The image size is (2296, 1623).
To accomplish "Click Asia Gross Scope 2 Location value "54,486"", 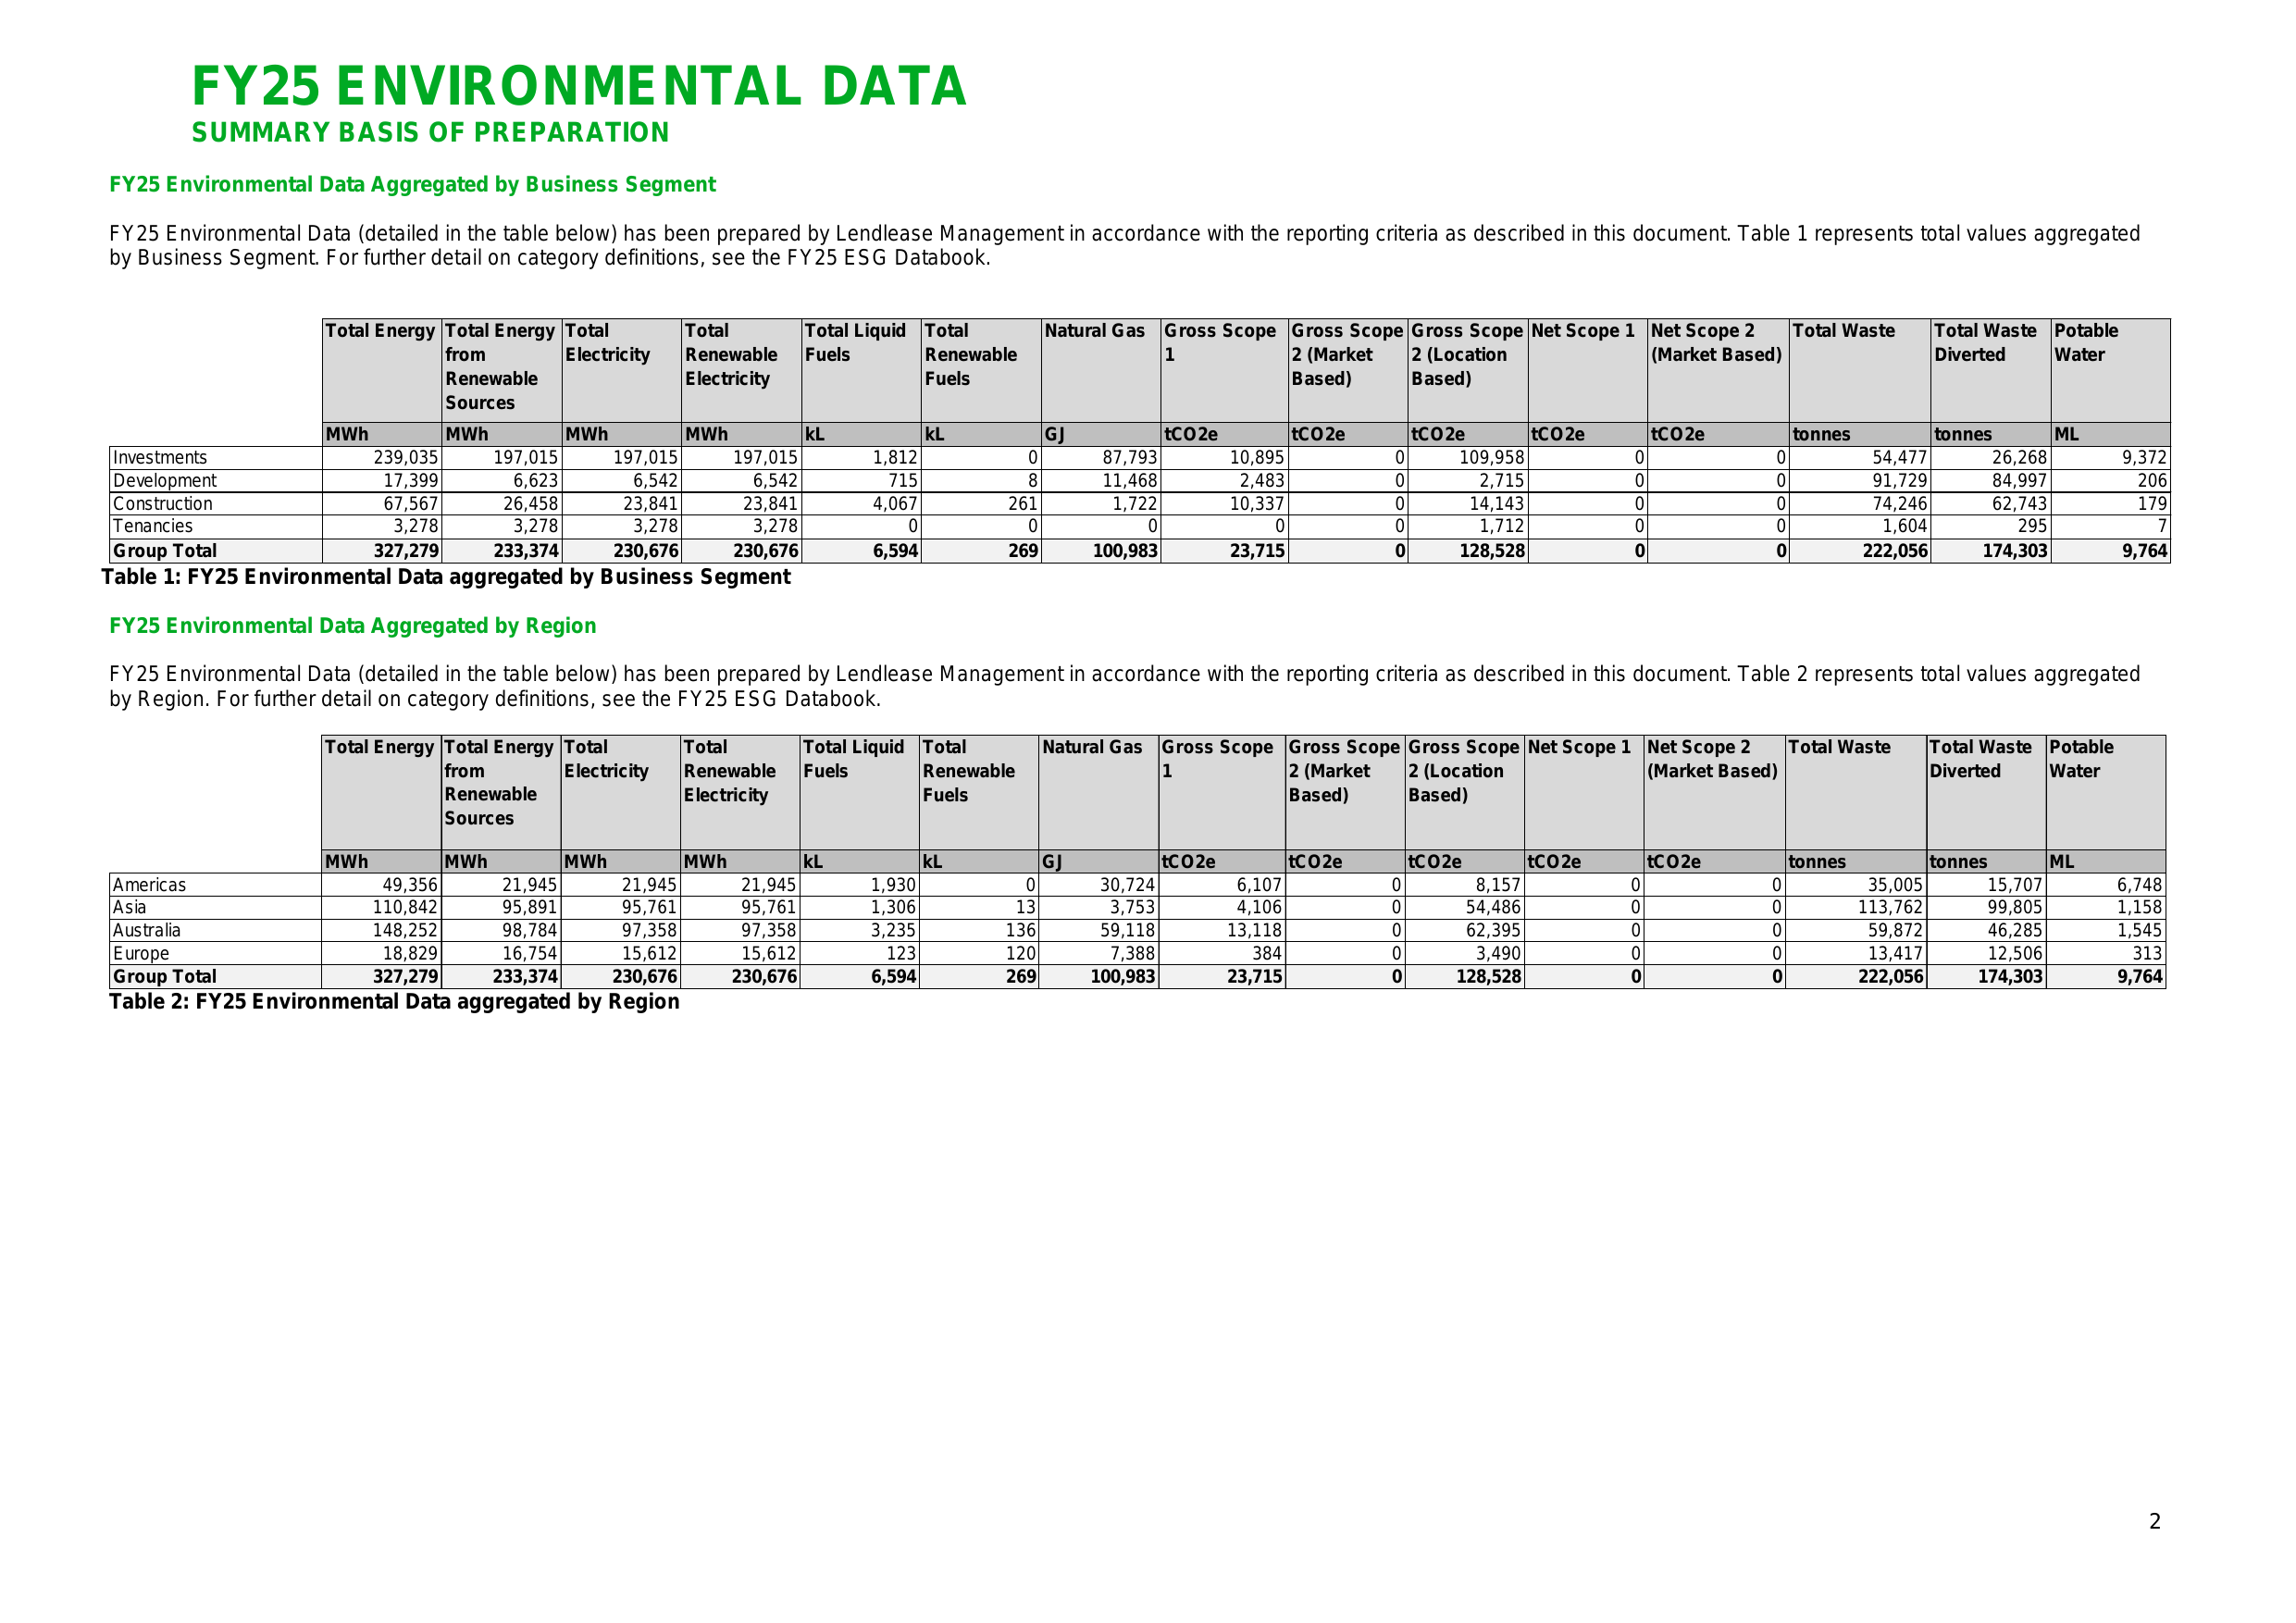I will 1493,908.
